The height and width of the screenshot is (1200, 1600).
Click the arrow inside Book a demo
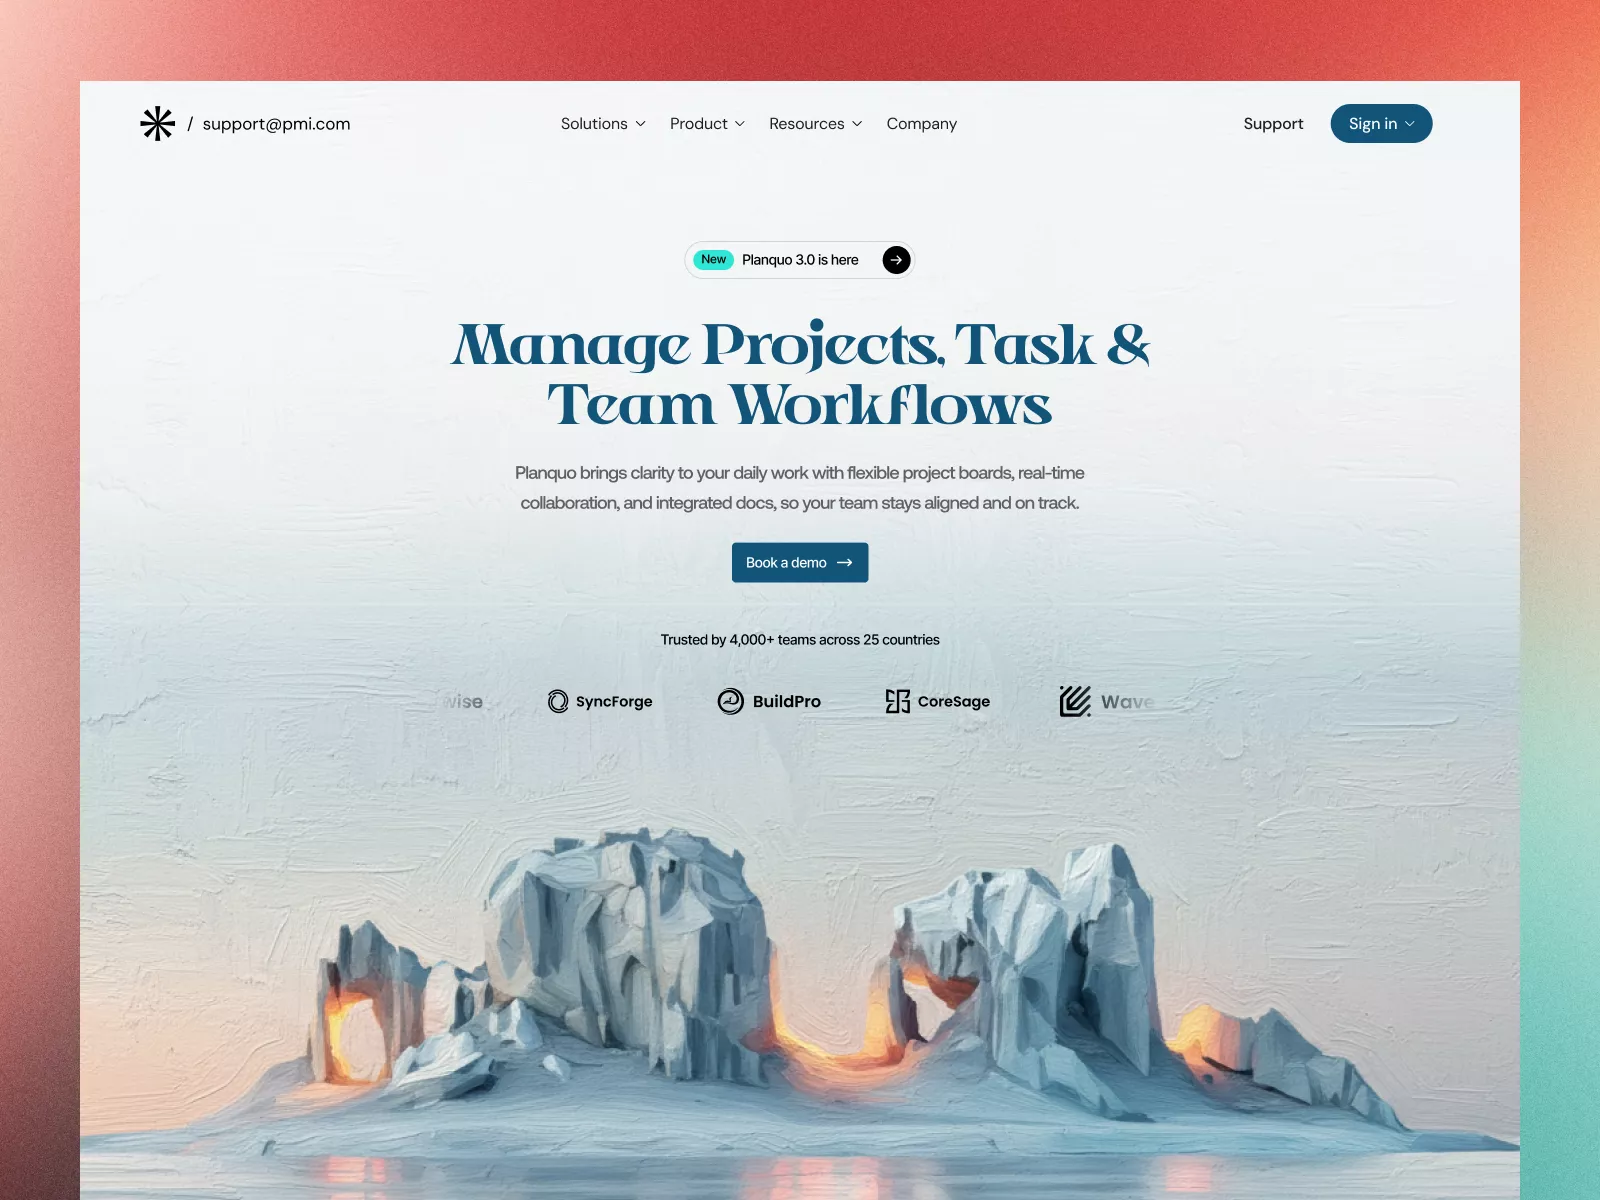[845, 563]
